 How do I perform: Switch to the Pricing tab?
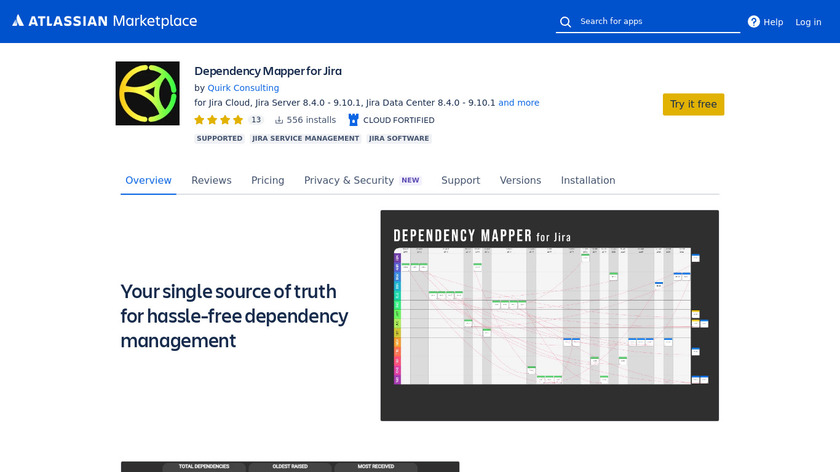click(x=267, y=180)
